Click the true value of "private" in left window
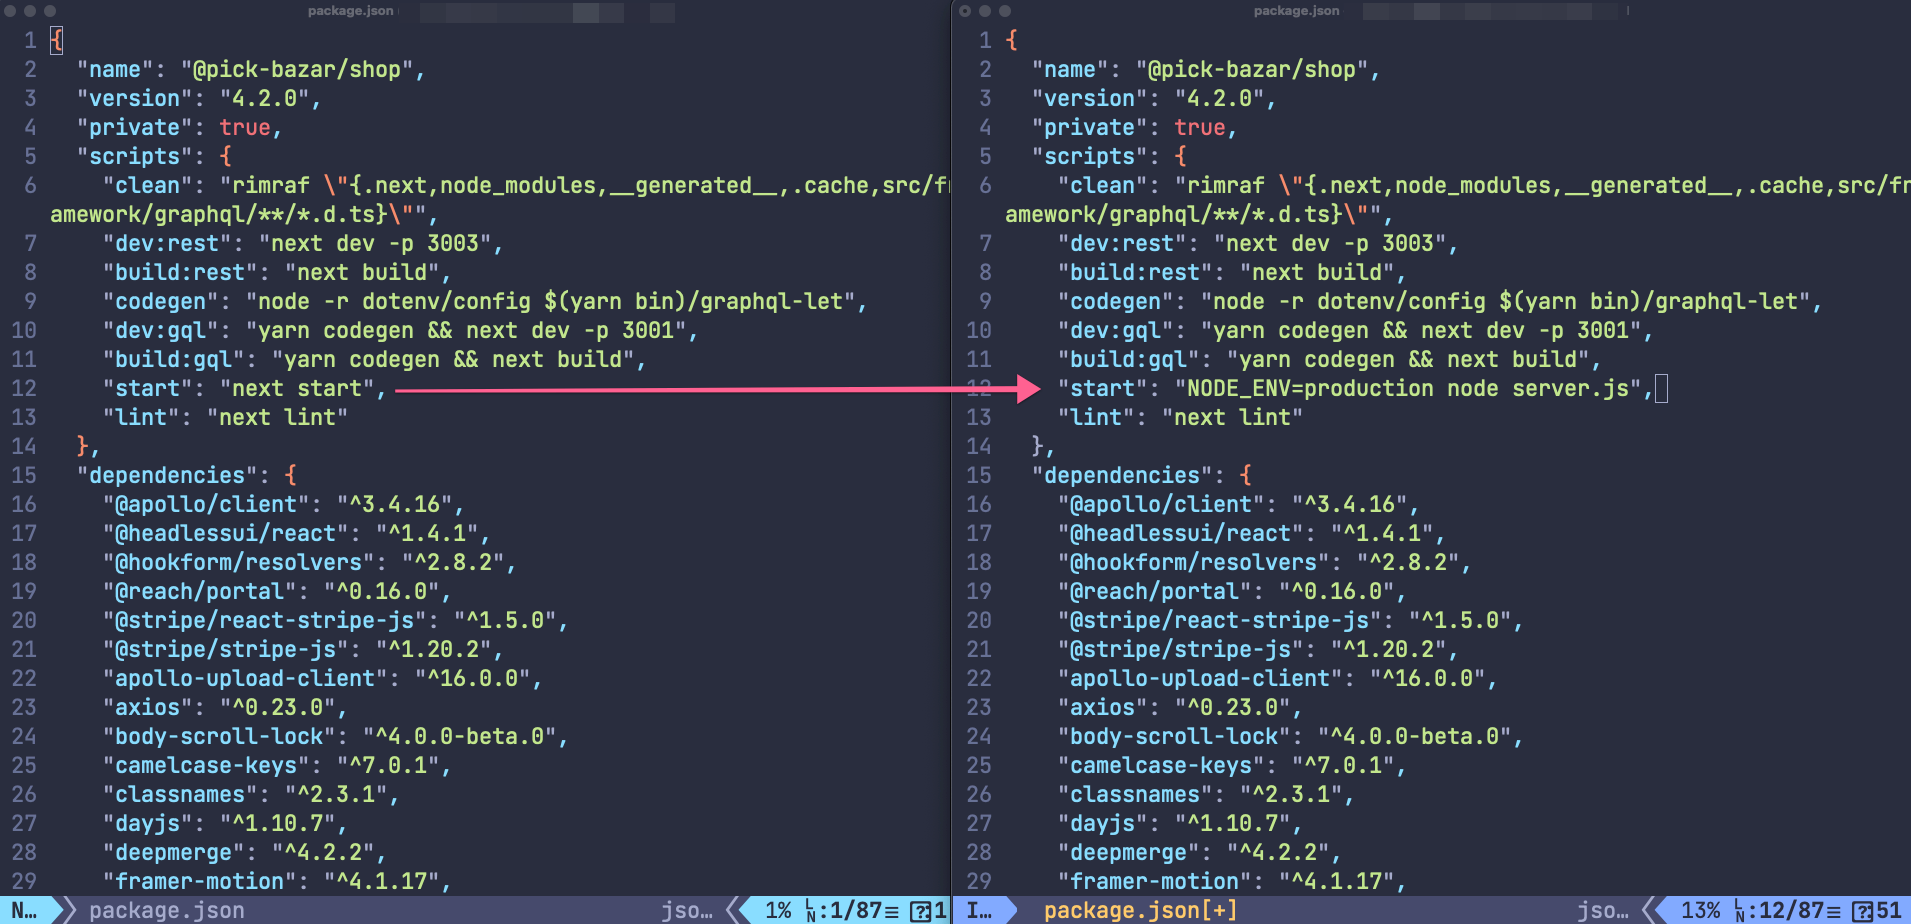The height and width of the screenshot is (924, 1911). click(x=245, y=127)
